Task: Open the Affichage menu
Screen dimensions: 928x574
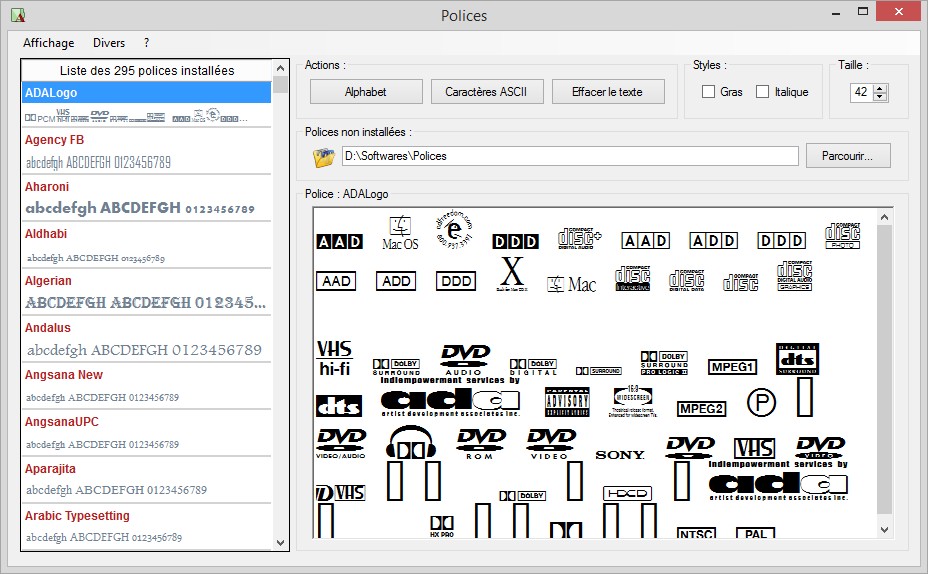Action: click(49, 43)
